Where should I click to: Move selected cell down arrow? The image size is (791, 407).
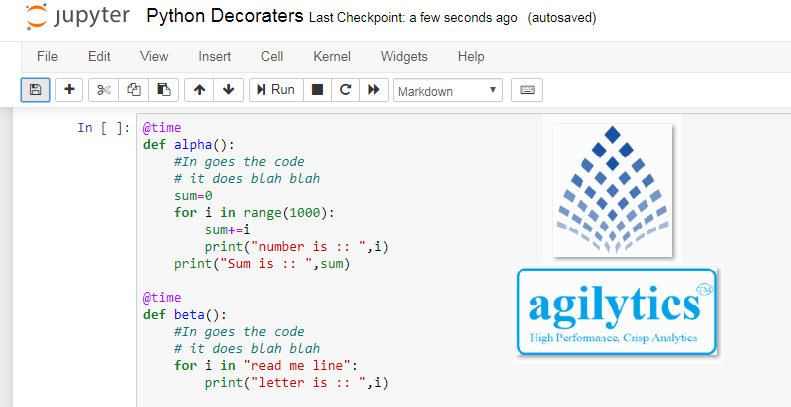tap(229, 90)
